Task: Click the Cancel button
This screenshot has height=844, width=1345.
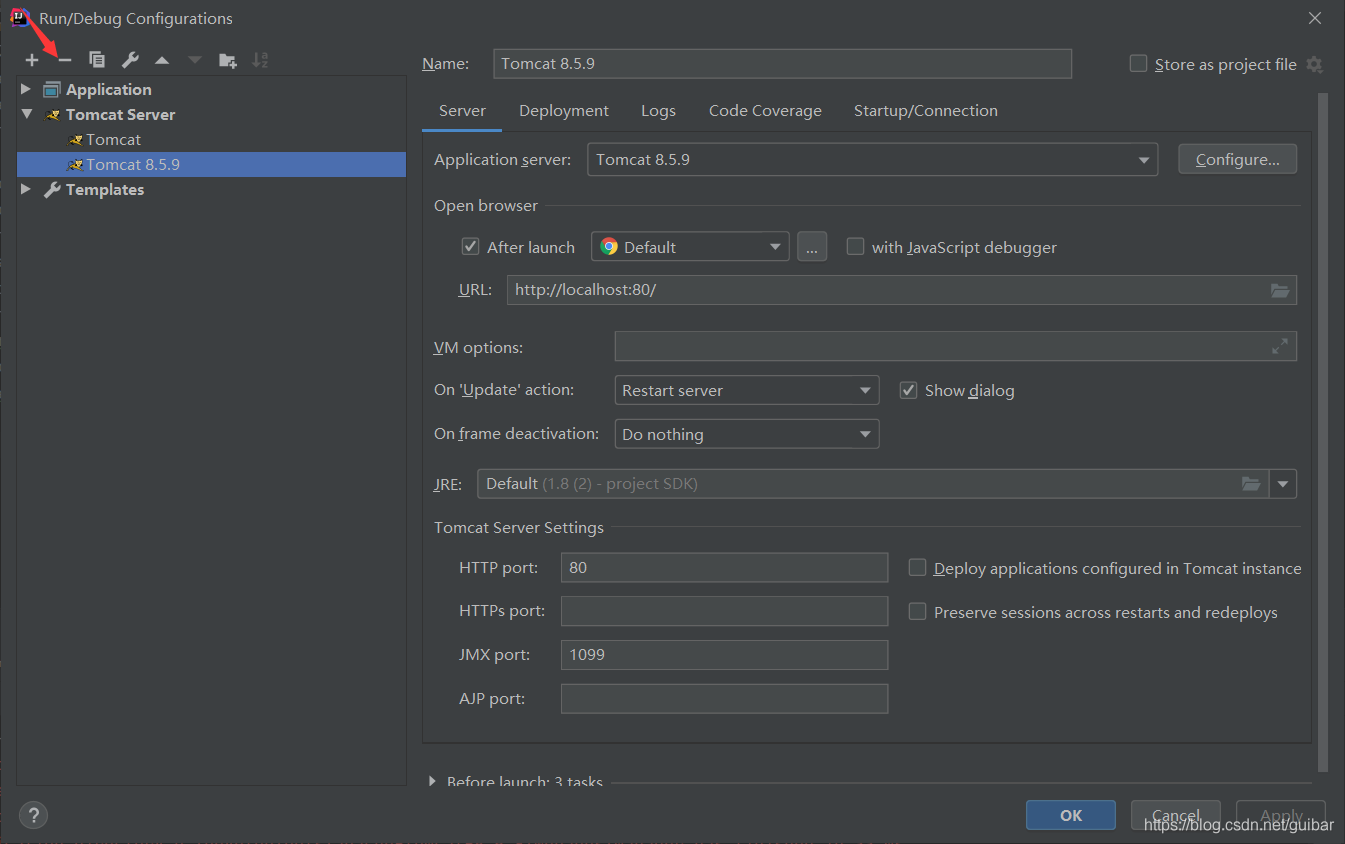Action: [x=1176, y=815]
